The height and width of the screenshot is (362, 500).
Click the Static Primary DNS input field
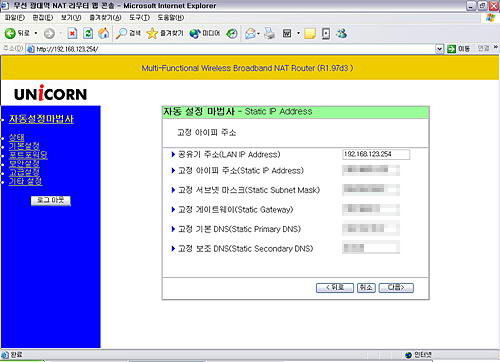[371, 229]
